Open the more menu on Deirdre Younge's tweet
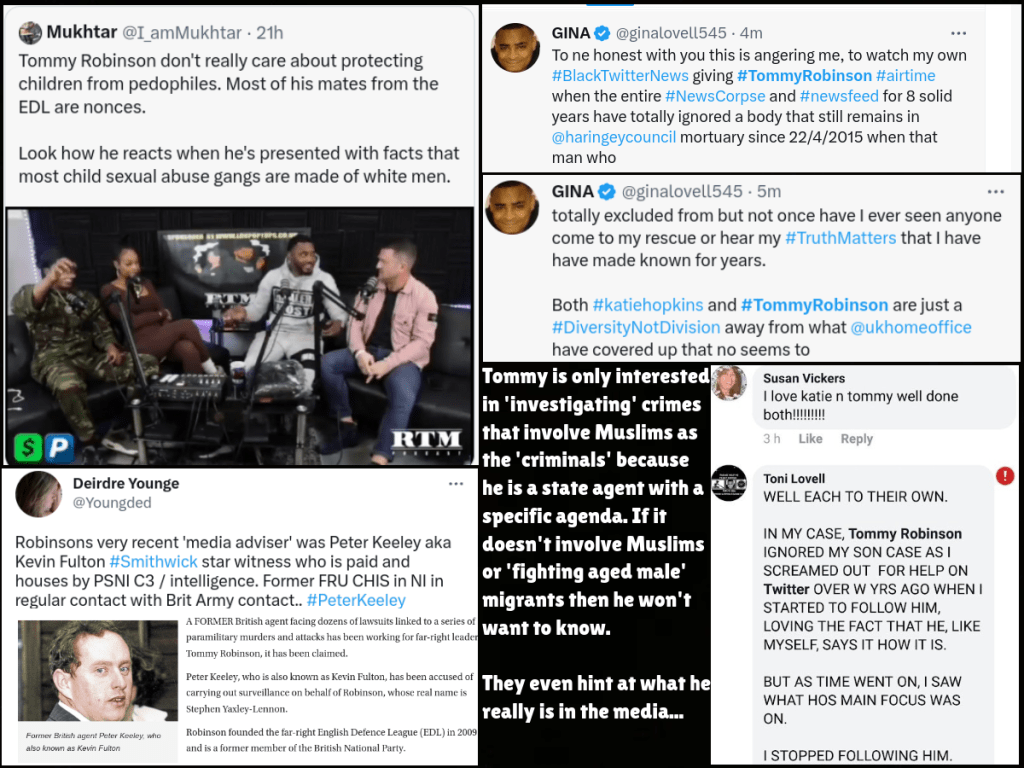The height and width of the screenshot is (768, 1024). [x=456, y=484]
